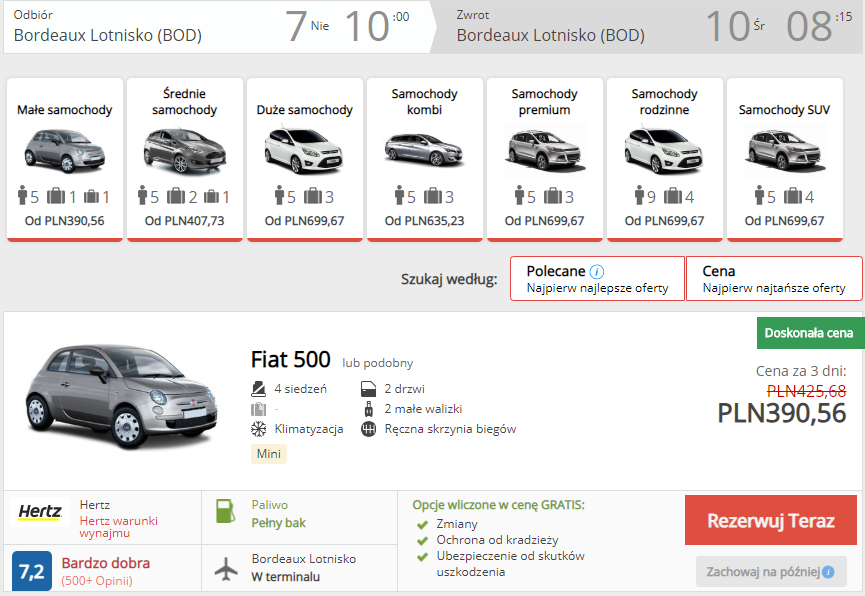Click the greyed large luggage icon

coord(258,409)
